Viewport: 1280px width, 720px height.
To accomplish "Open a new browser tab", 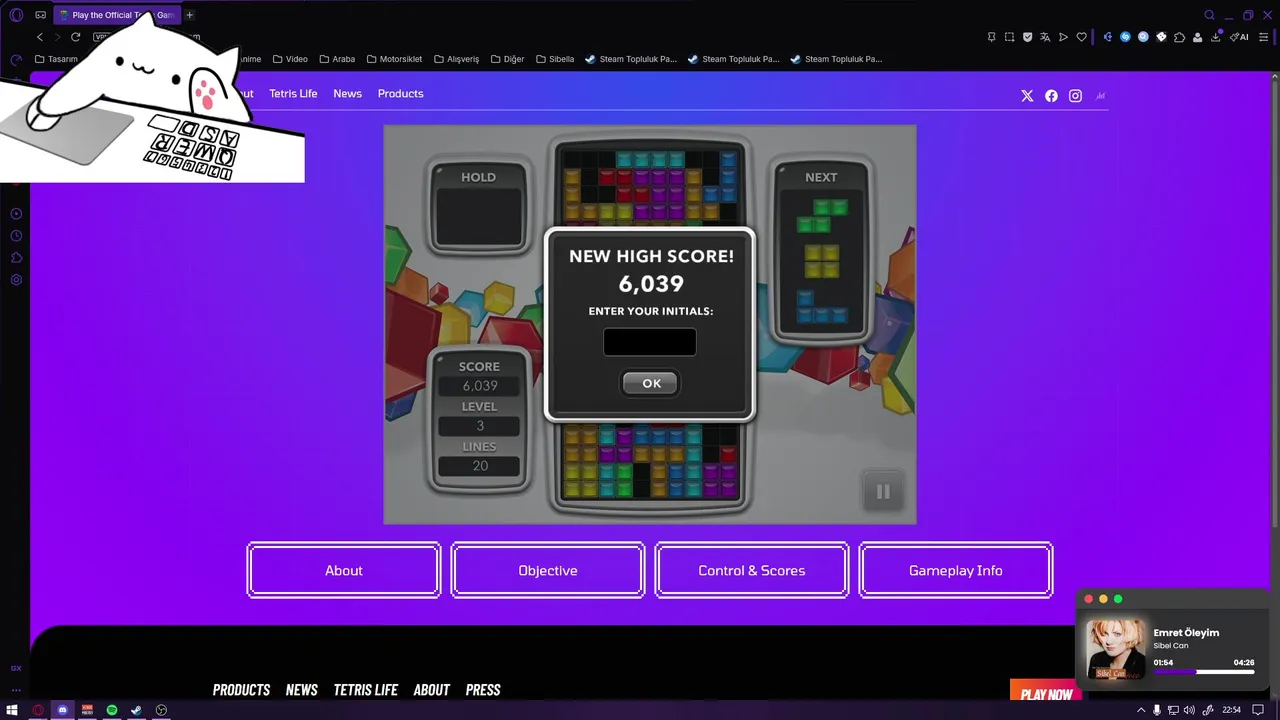I will 189,15.
